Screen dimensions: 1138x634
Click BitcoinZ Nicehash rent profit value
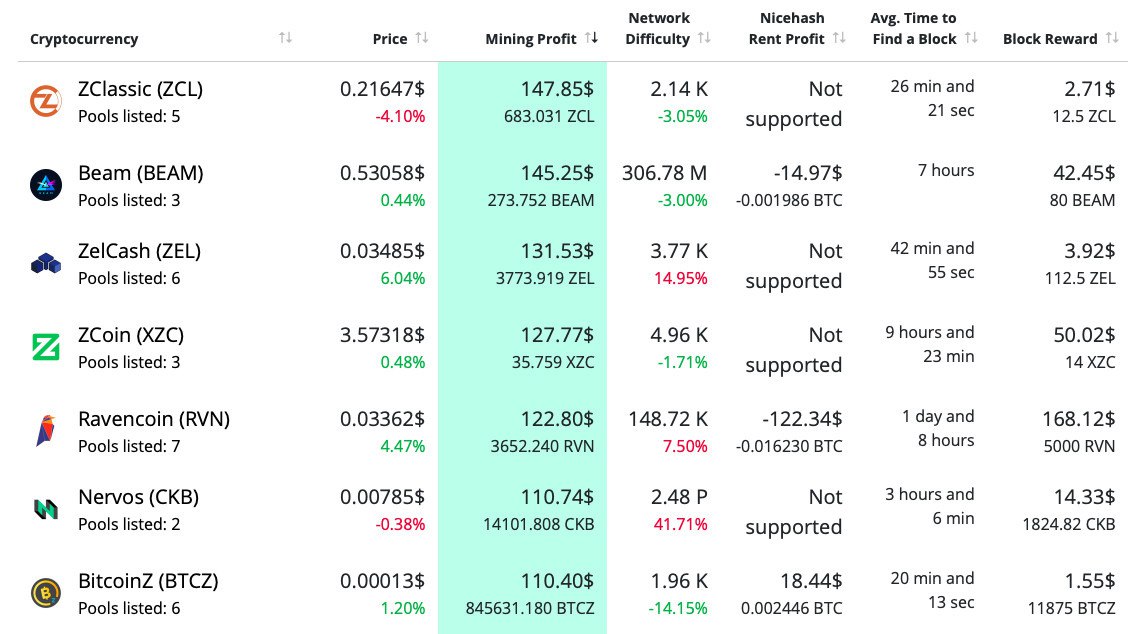tap(810, 581)
